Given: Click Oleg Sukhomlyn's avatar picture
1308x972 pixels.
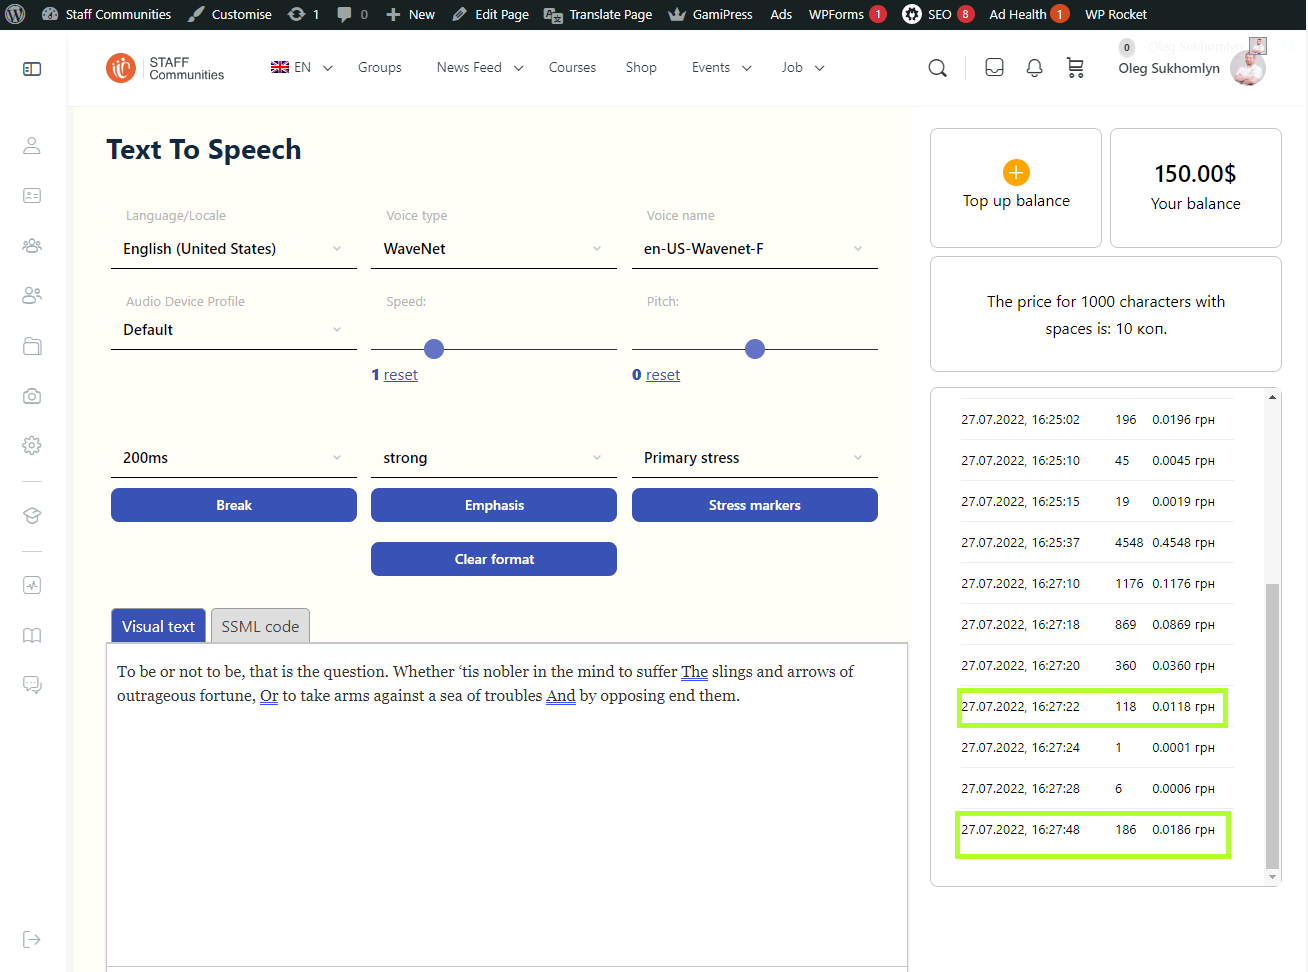Looking at the screenshot, I should (x=1247, y=68).
